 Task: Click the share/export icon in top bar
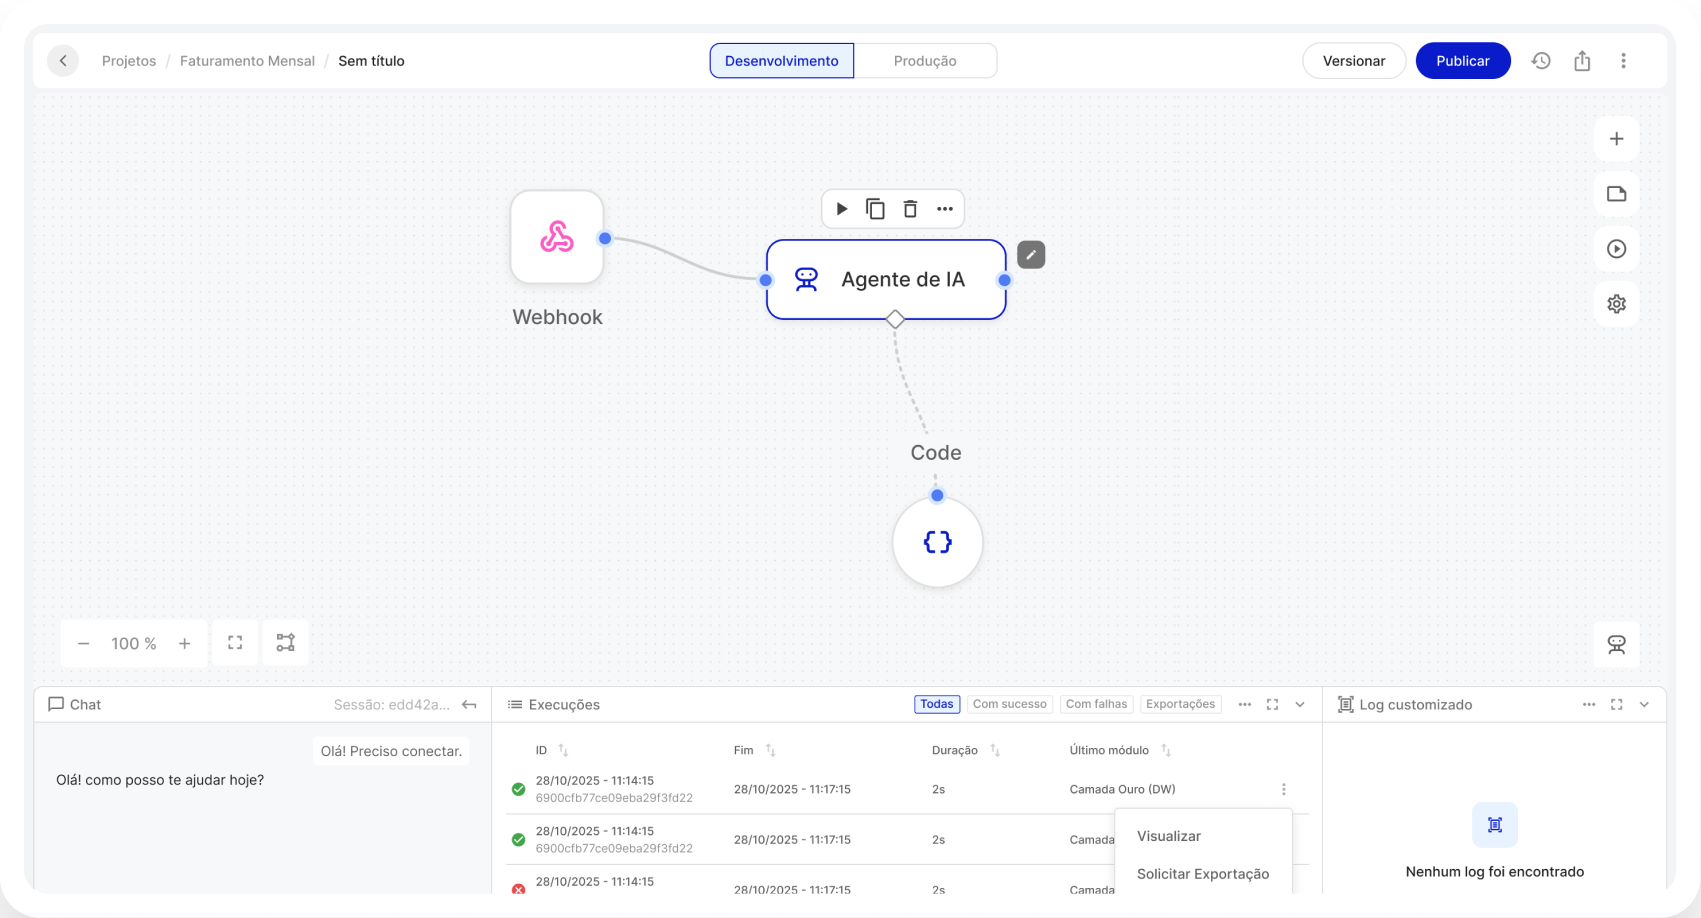(x=1582, y=61)
